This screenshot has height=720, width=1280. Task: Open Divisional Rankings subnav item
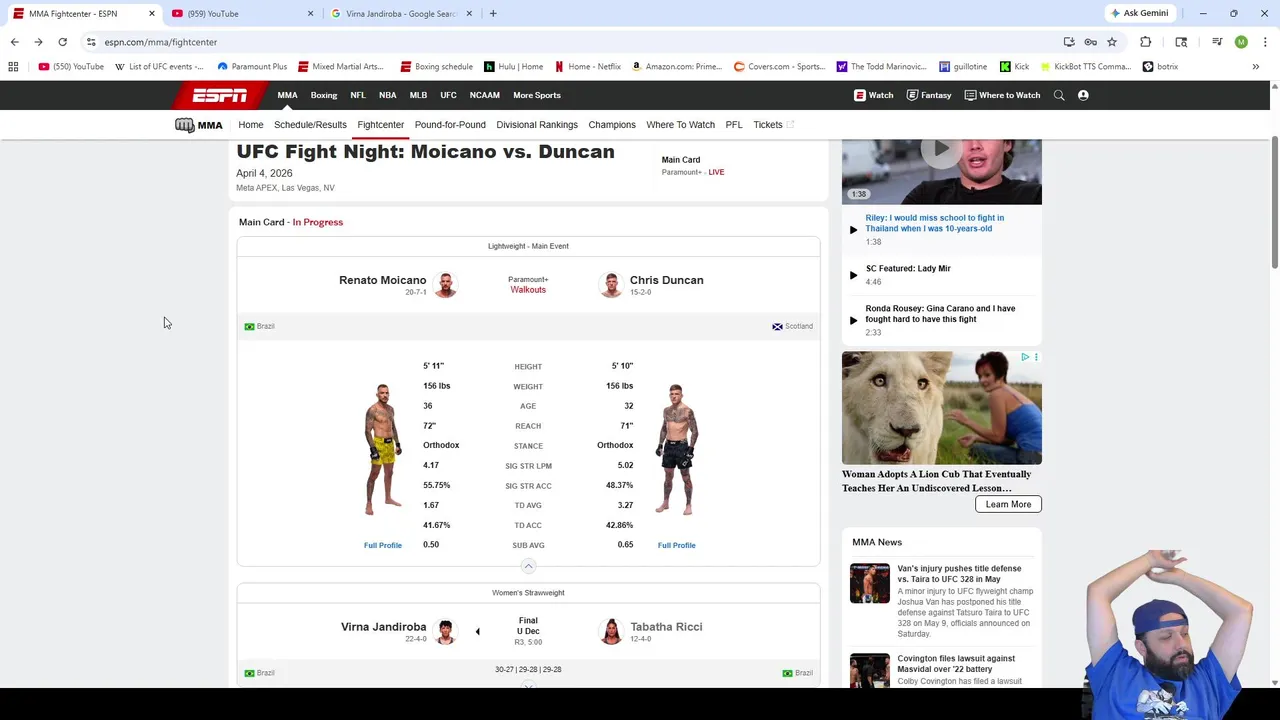(x=537, y=125)
